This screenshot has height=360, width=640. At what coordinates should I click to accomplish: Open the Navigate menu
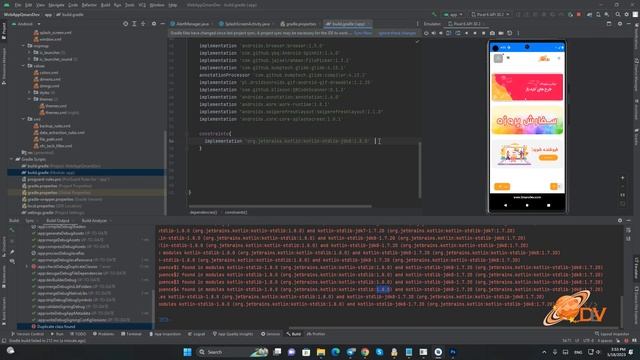(56, 5)
